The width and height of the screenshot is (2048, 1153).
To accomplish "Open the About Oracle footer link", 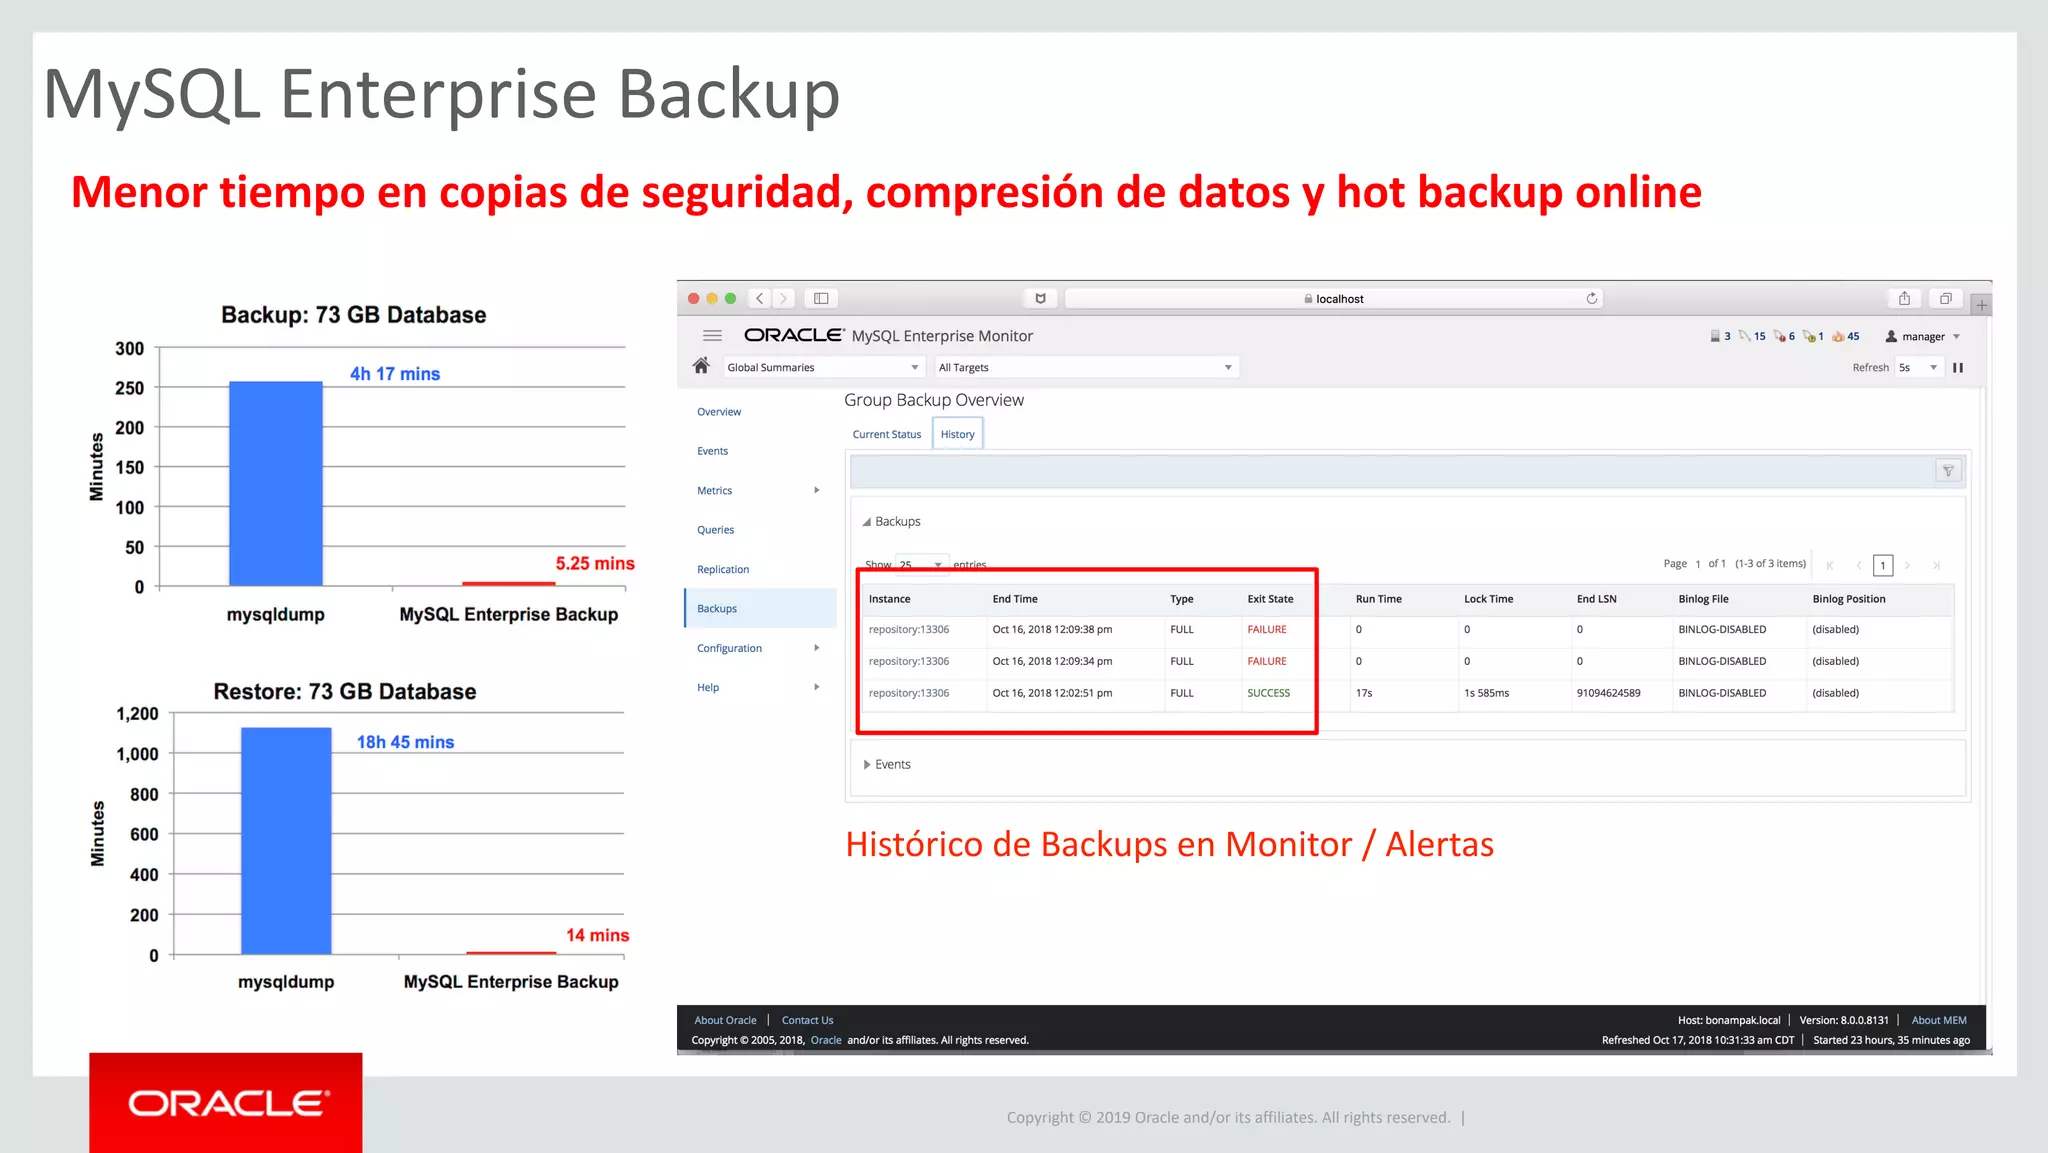I will (725, 1020).
